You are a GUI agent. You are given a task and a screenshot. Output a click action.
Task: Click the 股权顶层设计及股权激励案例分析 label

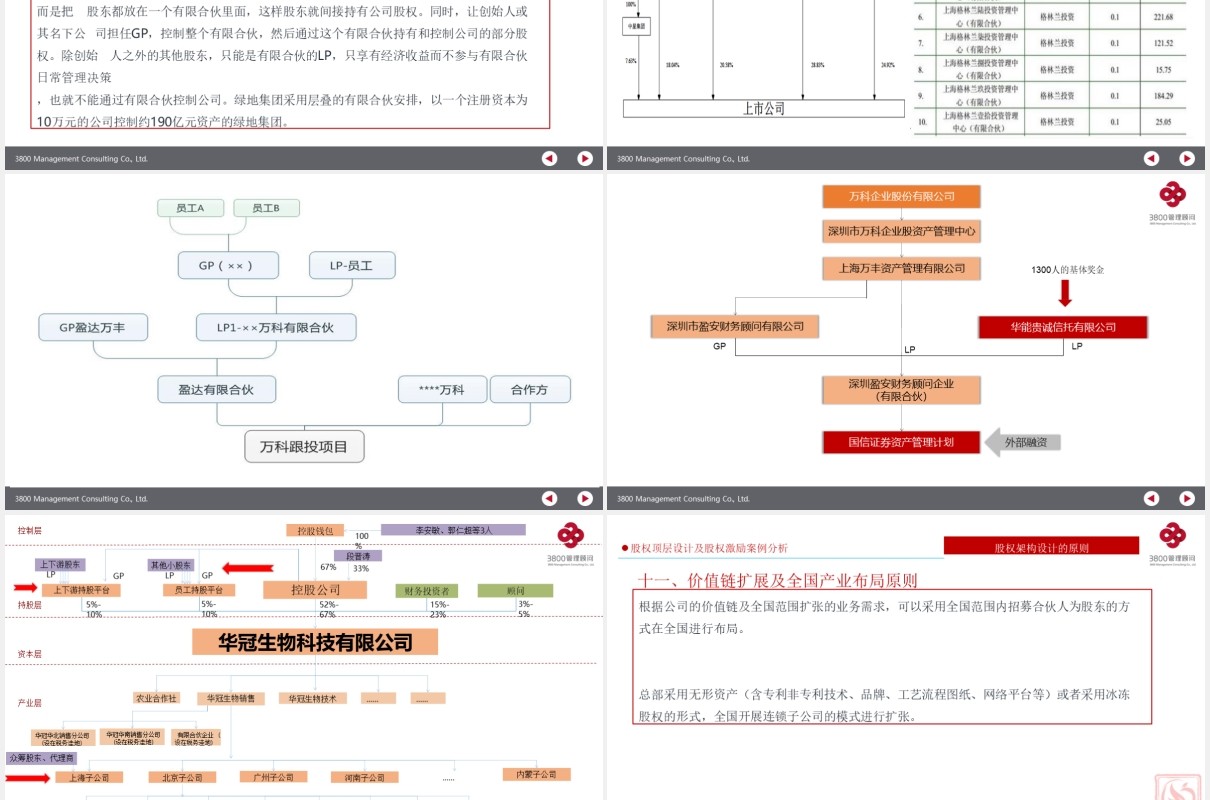(x=708, y=548)
